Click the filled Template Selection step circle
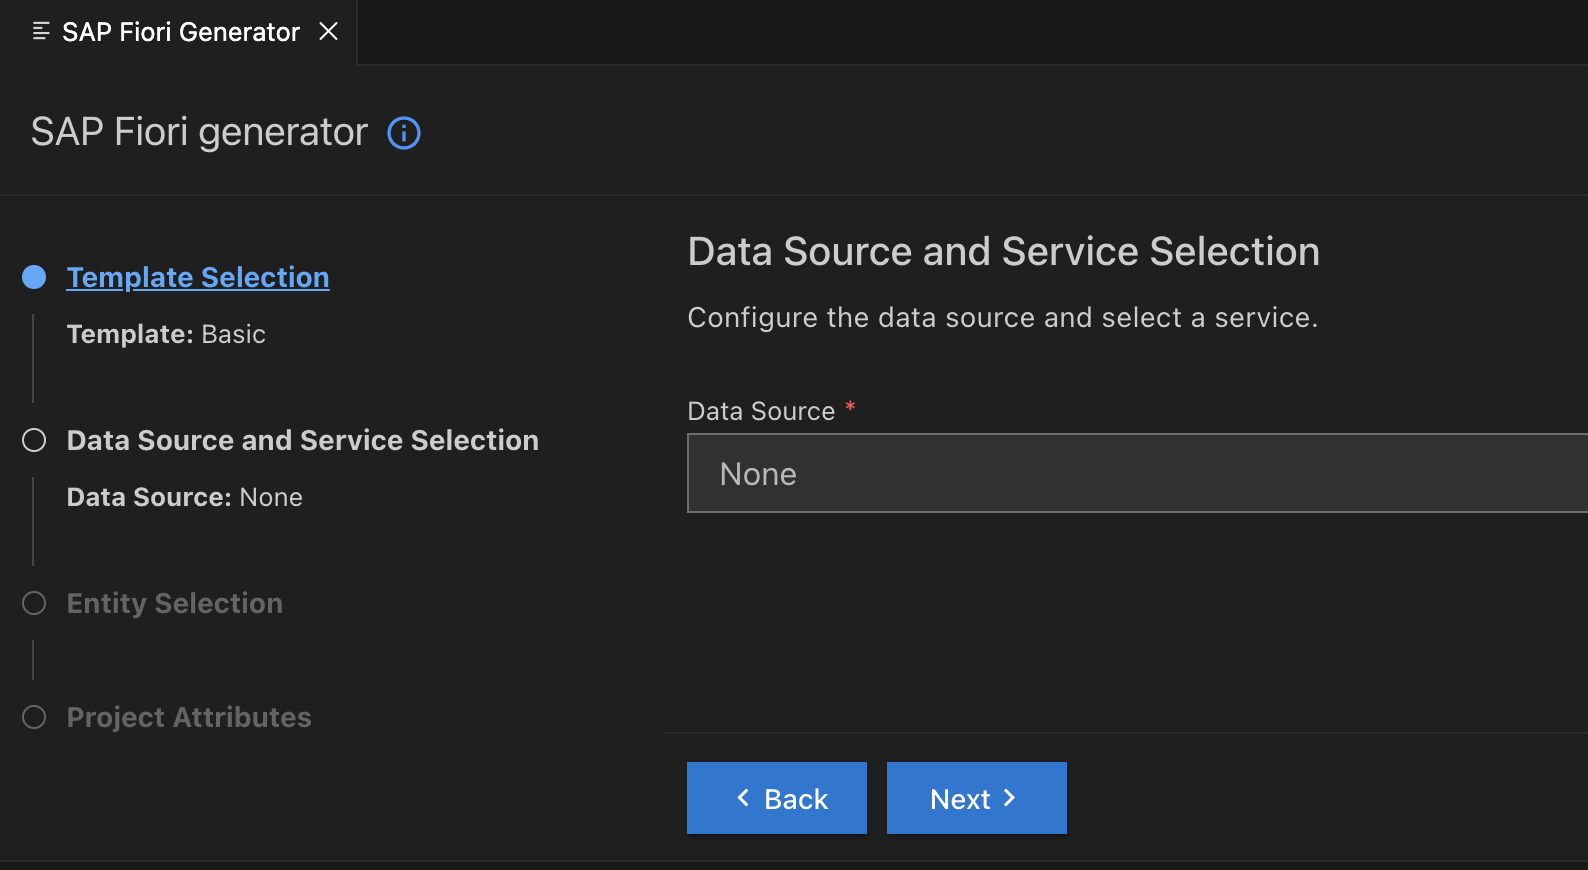1588x870 pixels. pyautogui.click(x=34, y=277)
